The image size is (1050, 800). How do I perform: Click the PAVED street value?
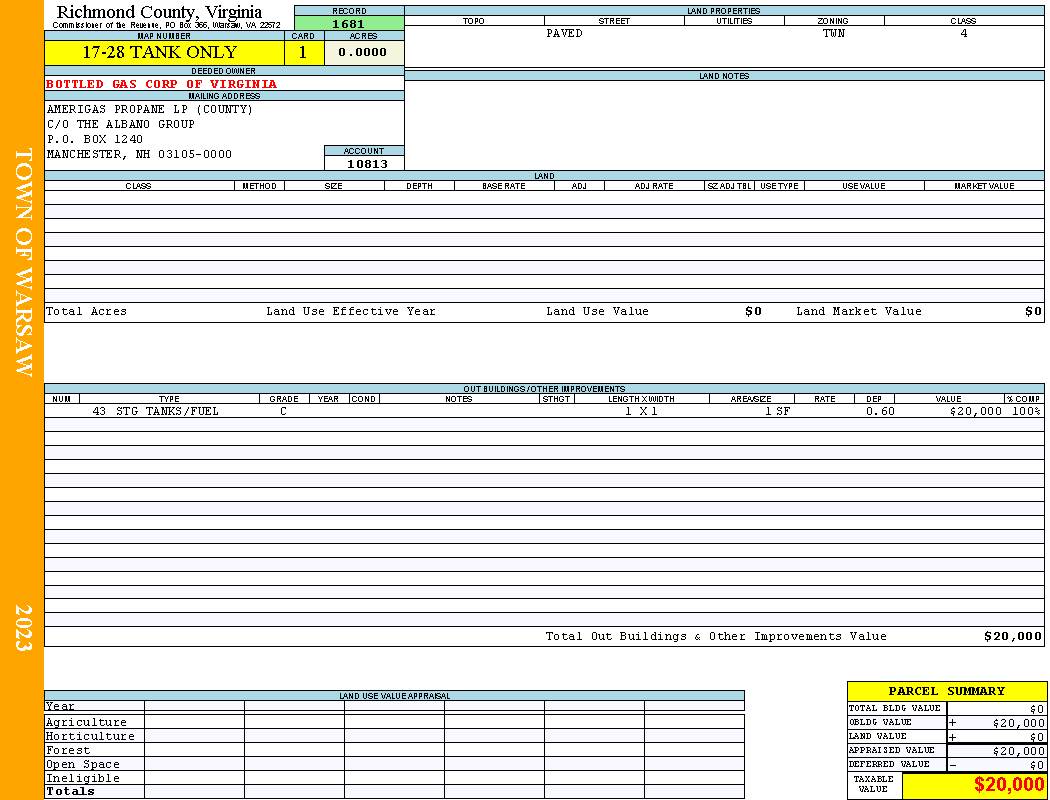click(x=565, y=33)
